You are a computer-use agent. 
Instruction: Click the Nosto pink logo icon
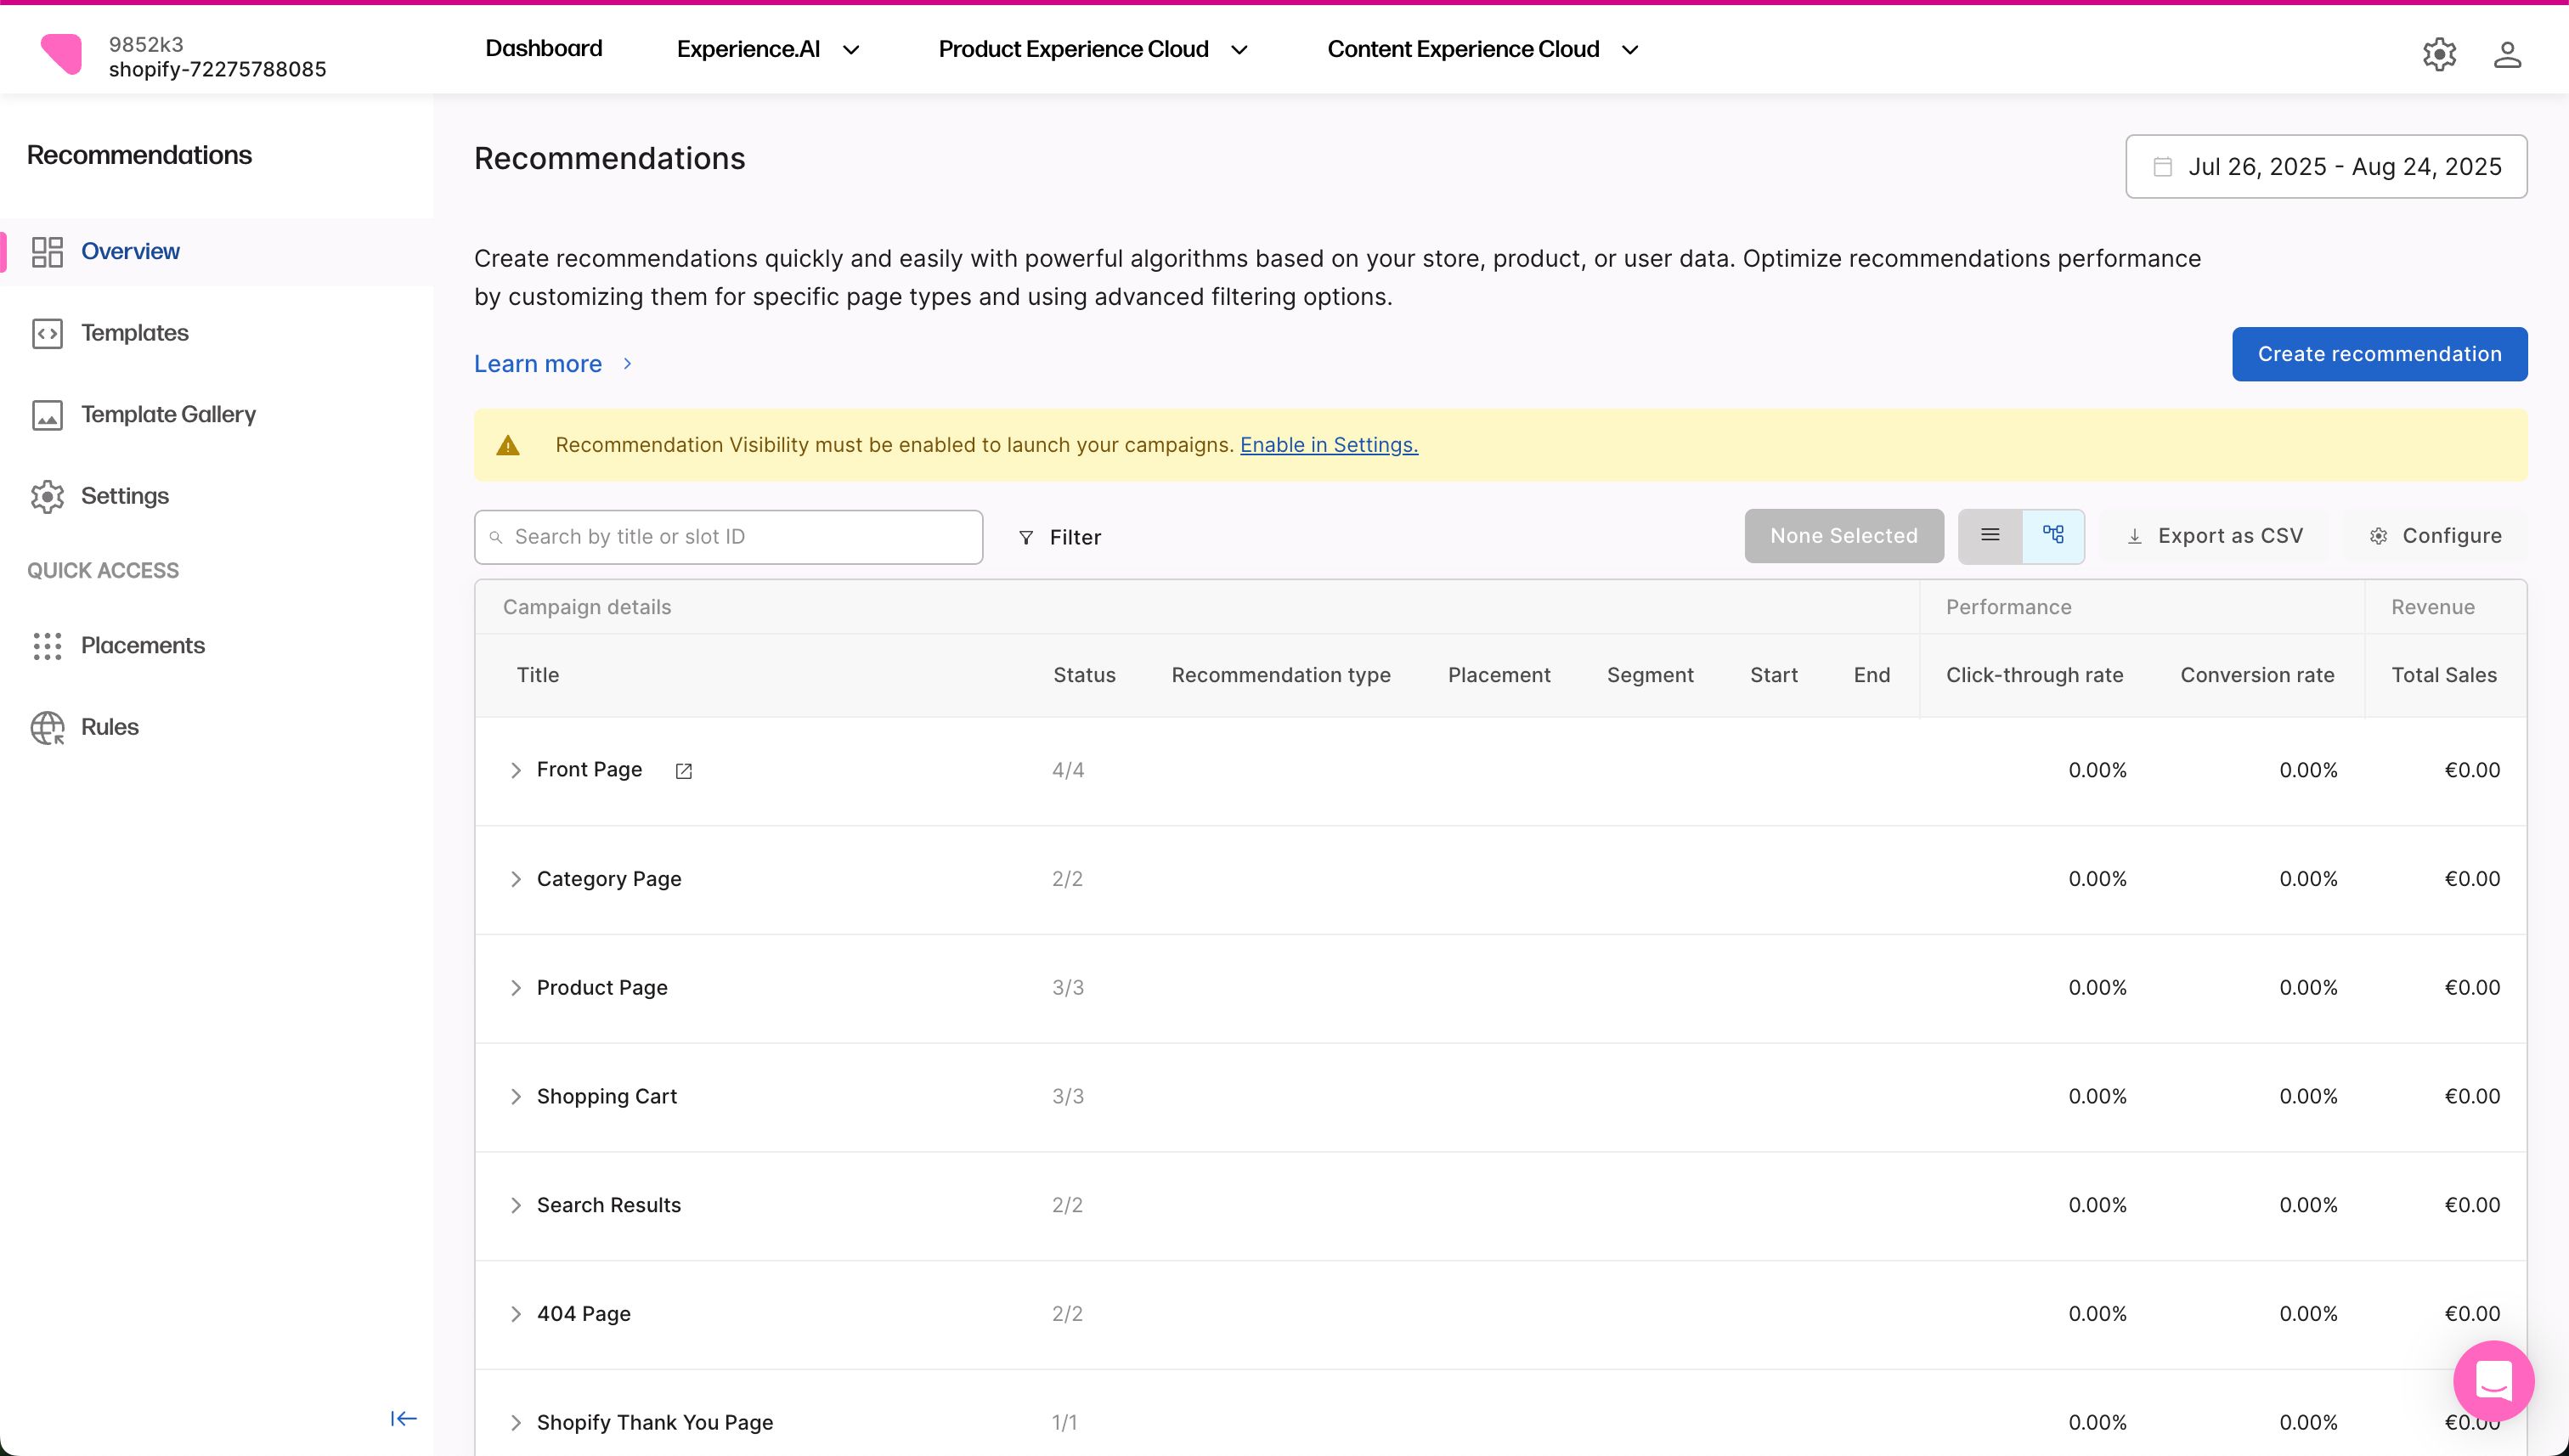pyautogui.click(x=62, y=54)
